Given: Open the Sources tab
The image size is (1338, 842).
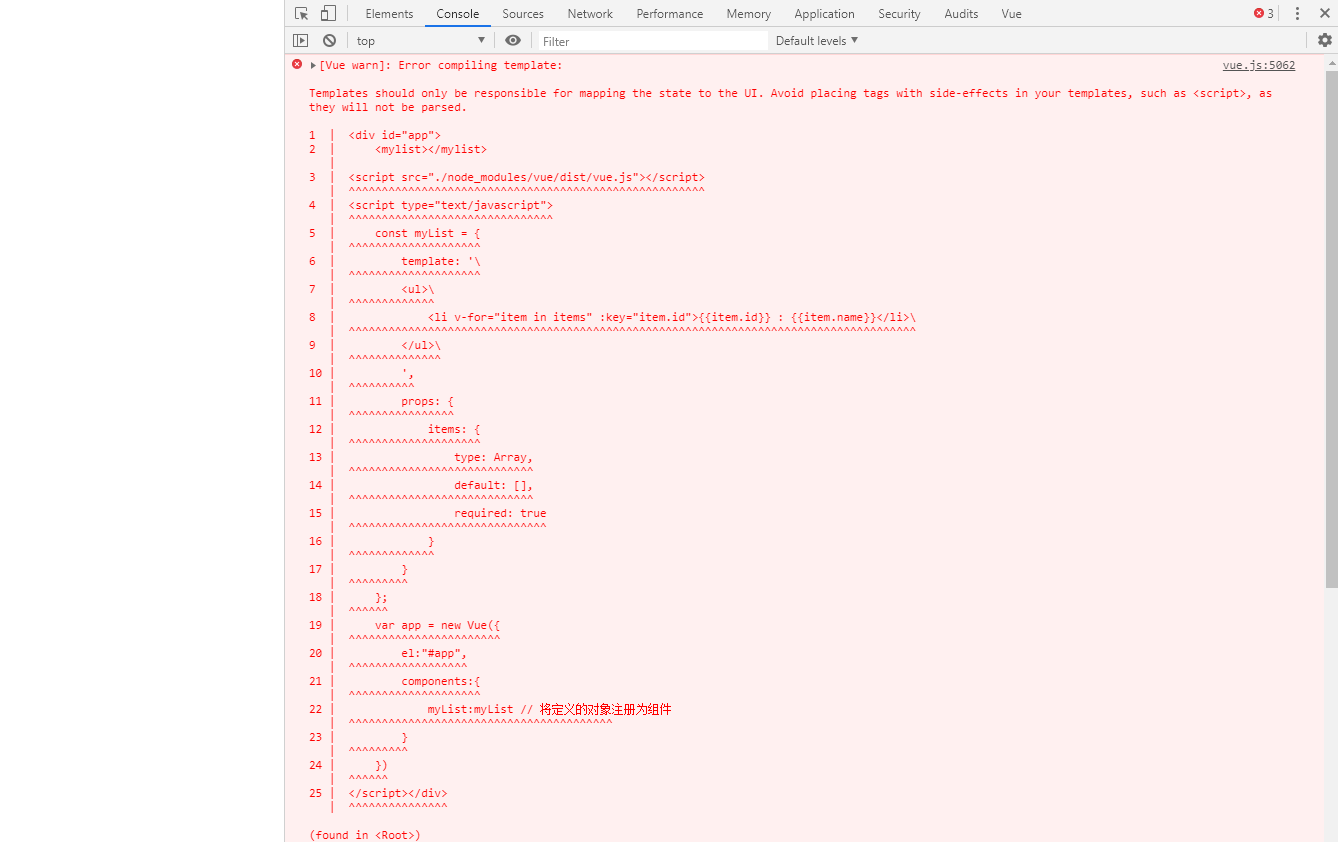Looking at the screenshot, I should [523, 14].
